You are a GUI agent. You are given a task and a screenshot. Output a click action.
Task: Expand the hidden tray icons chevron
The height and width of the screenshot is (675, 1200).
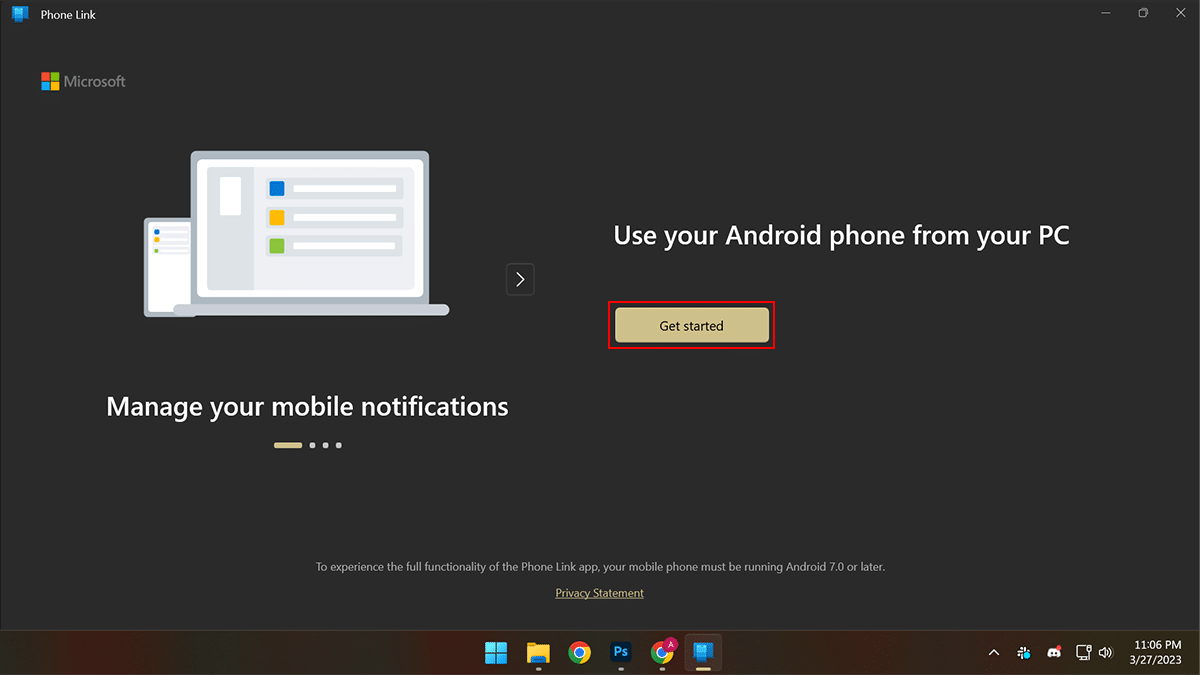pyautogui.click(x=993, y=653)
